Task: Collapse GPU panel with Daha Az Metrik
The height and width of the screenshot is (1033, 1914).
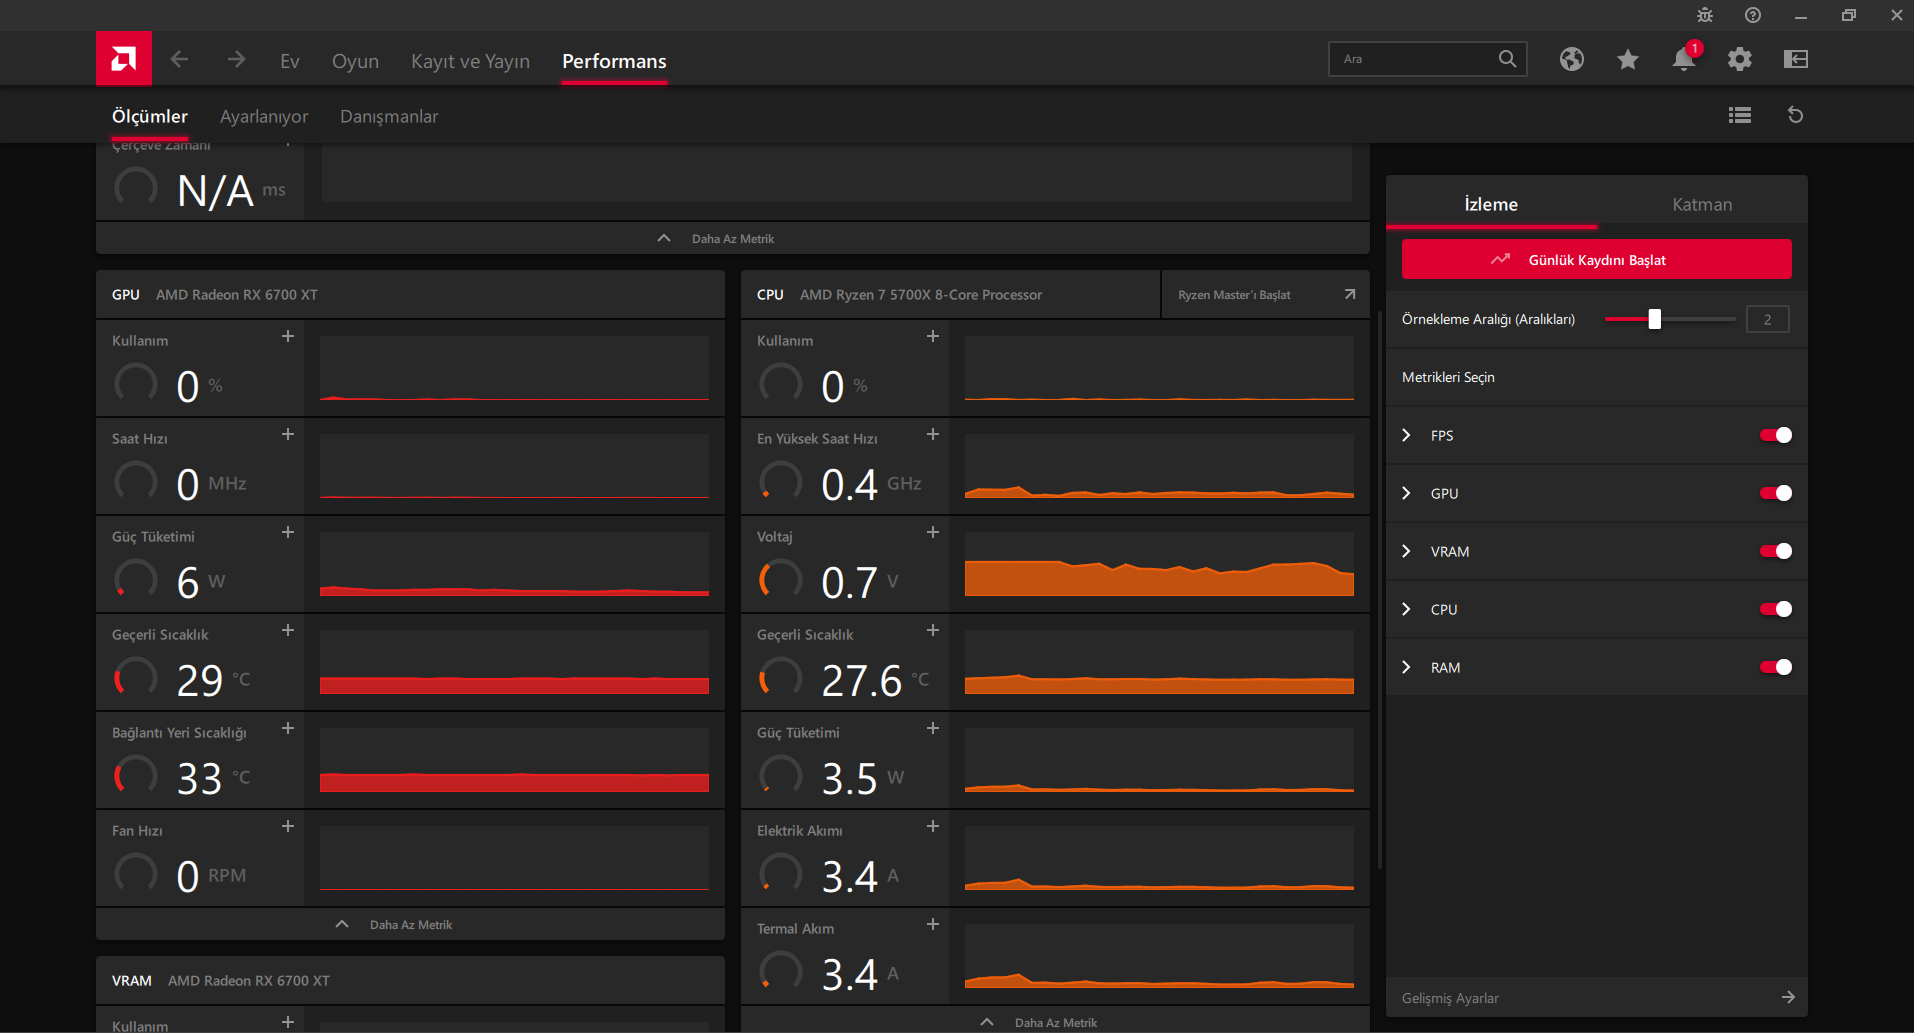Action: click(410, 925)
